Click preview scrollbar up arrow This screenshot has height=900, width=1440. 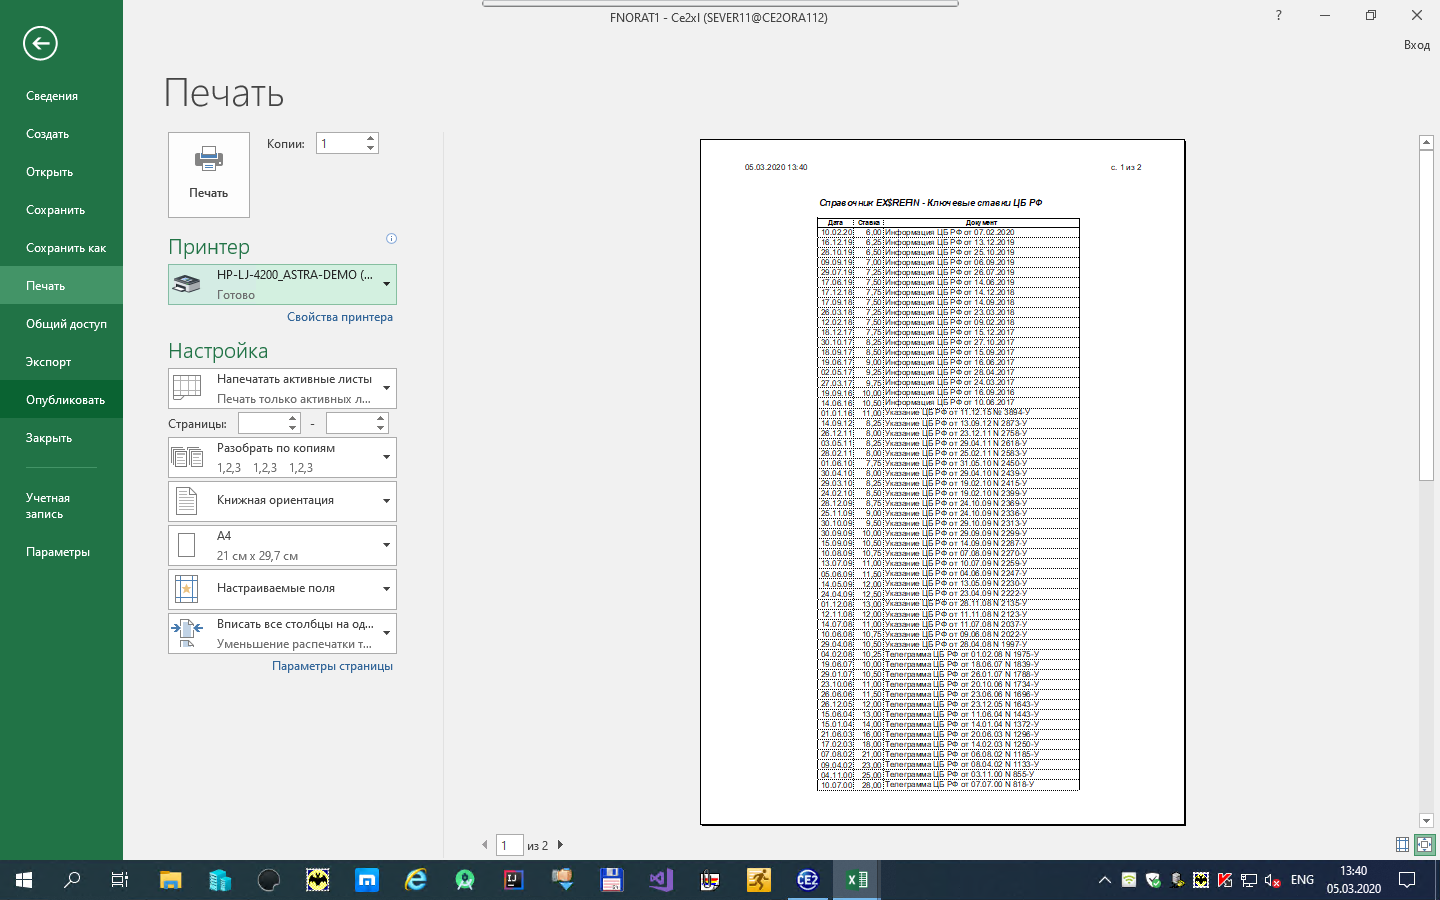tap(1427, 143)
